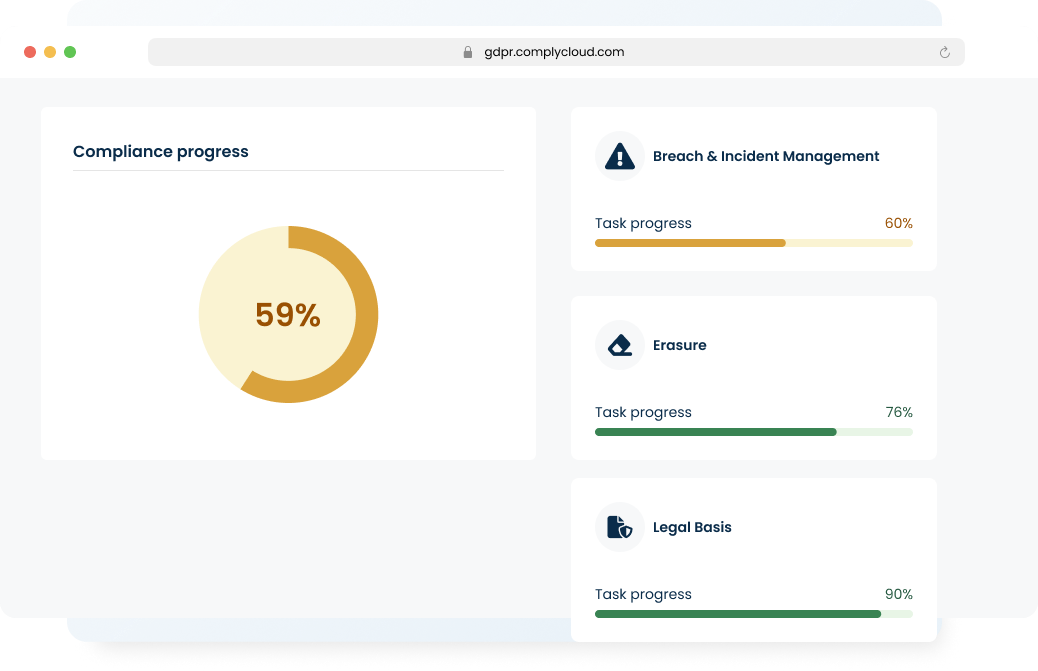
Task: Click the yellow traffic light window control
Action: click(49, 50)
